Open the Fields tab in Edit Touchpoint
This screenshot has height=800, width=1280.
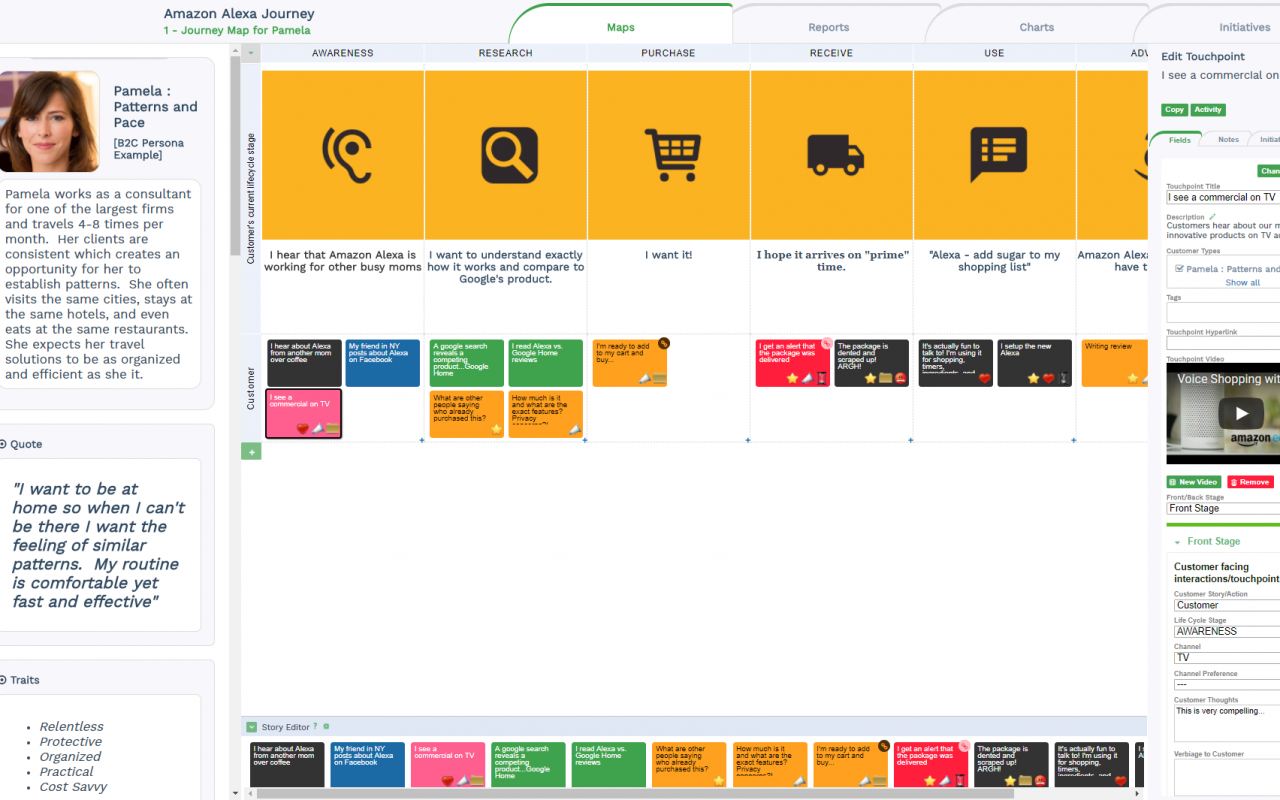1180,140
